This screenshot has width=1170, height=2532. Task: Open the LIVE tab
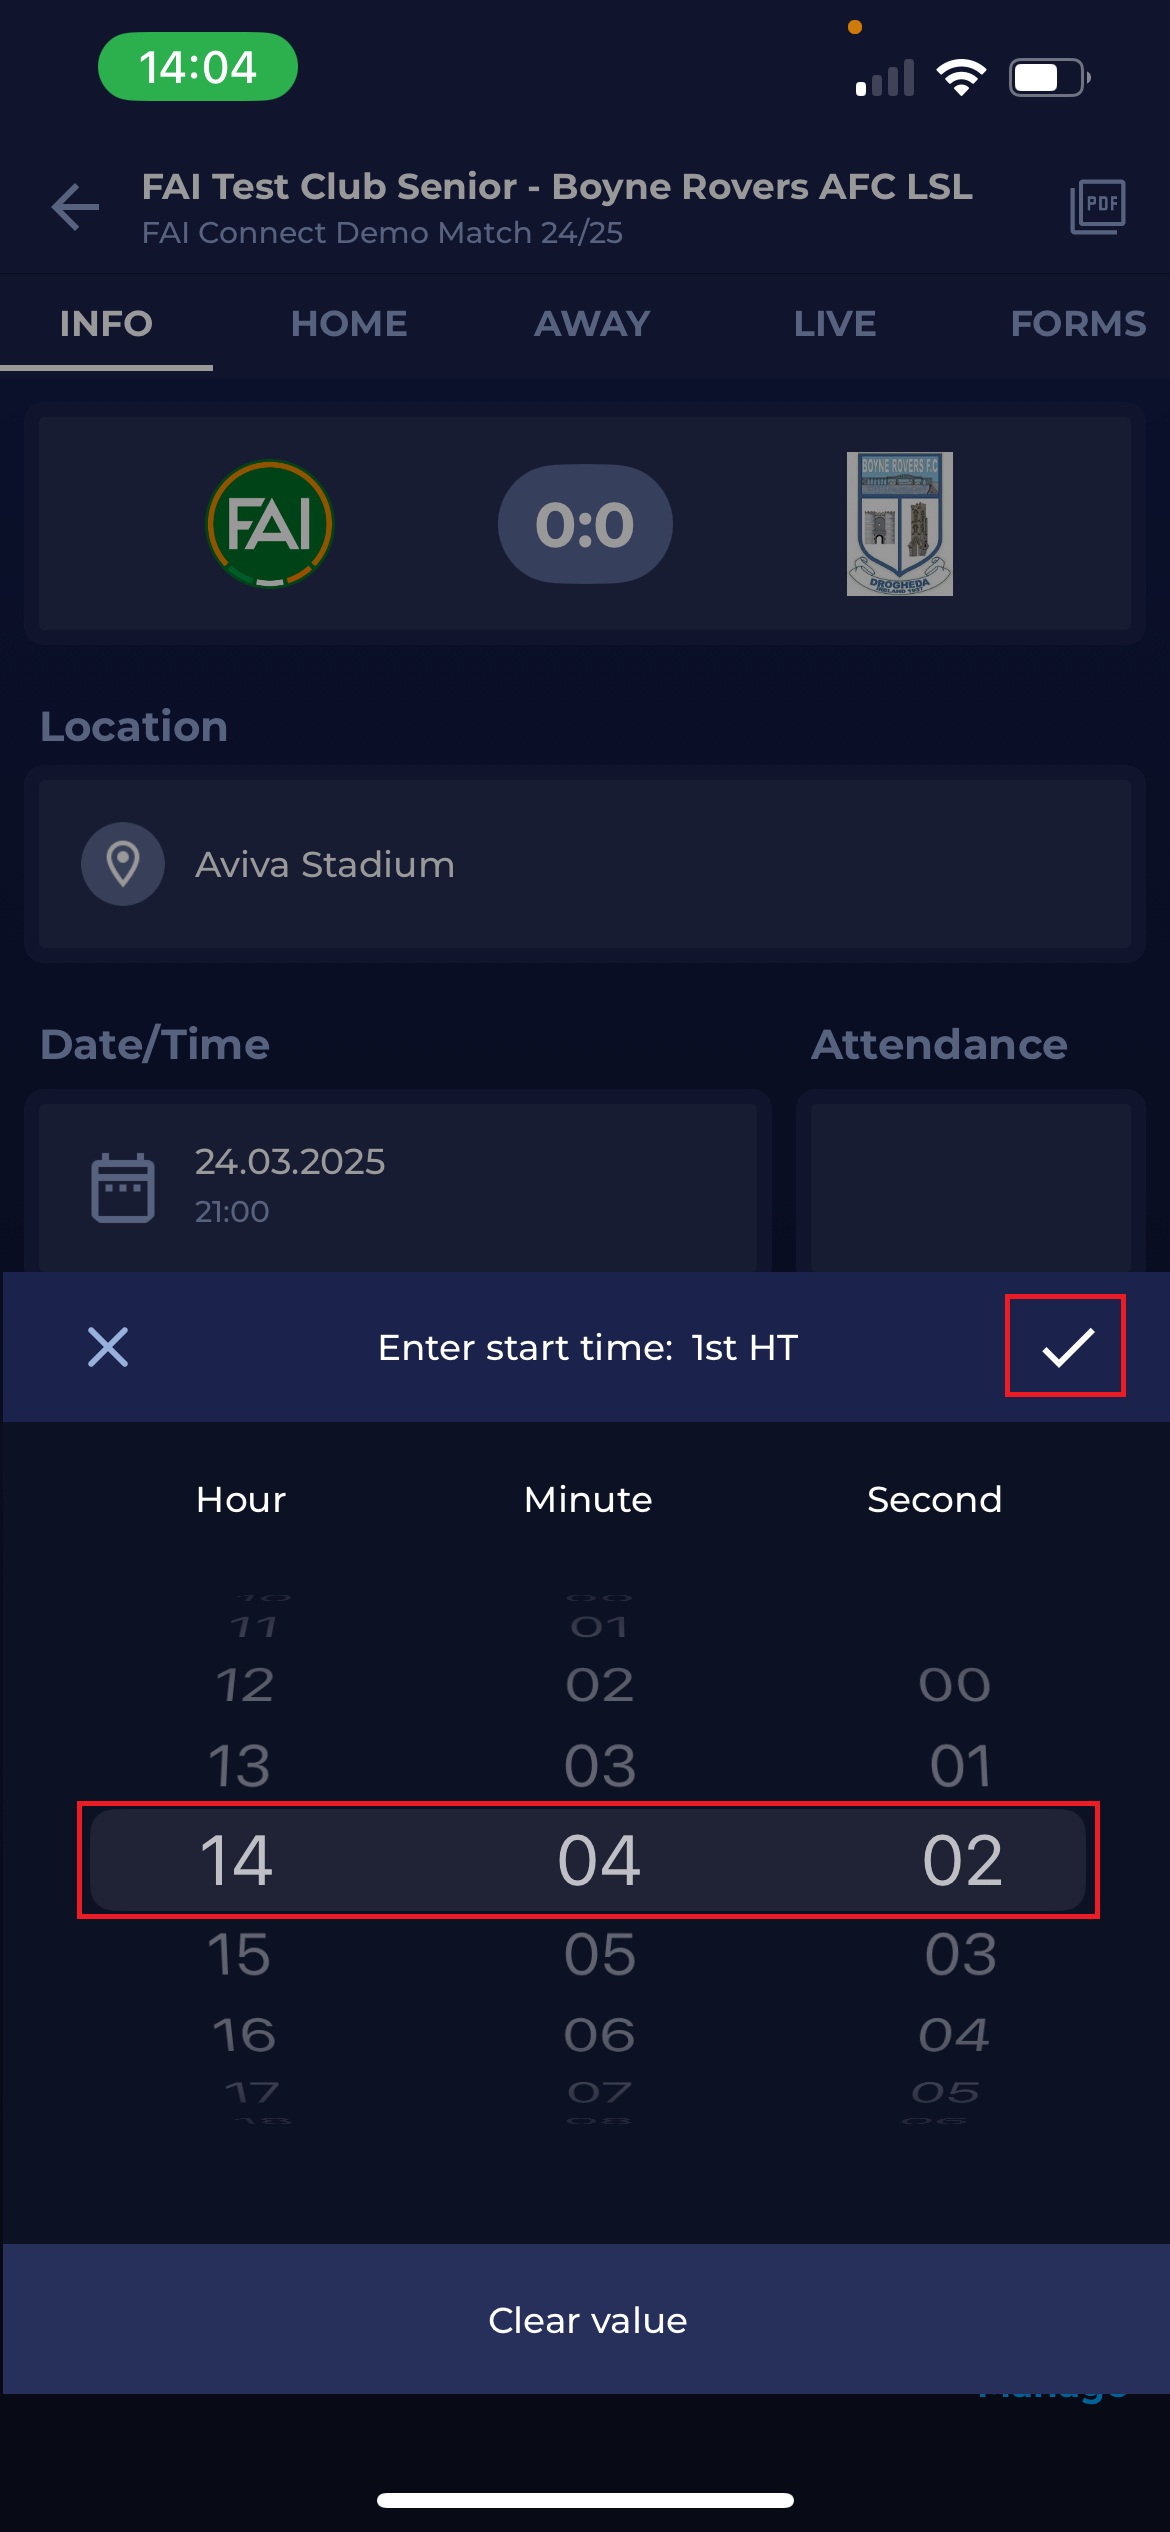834,324
